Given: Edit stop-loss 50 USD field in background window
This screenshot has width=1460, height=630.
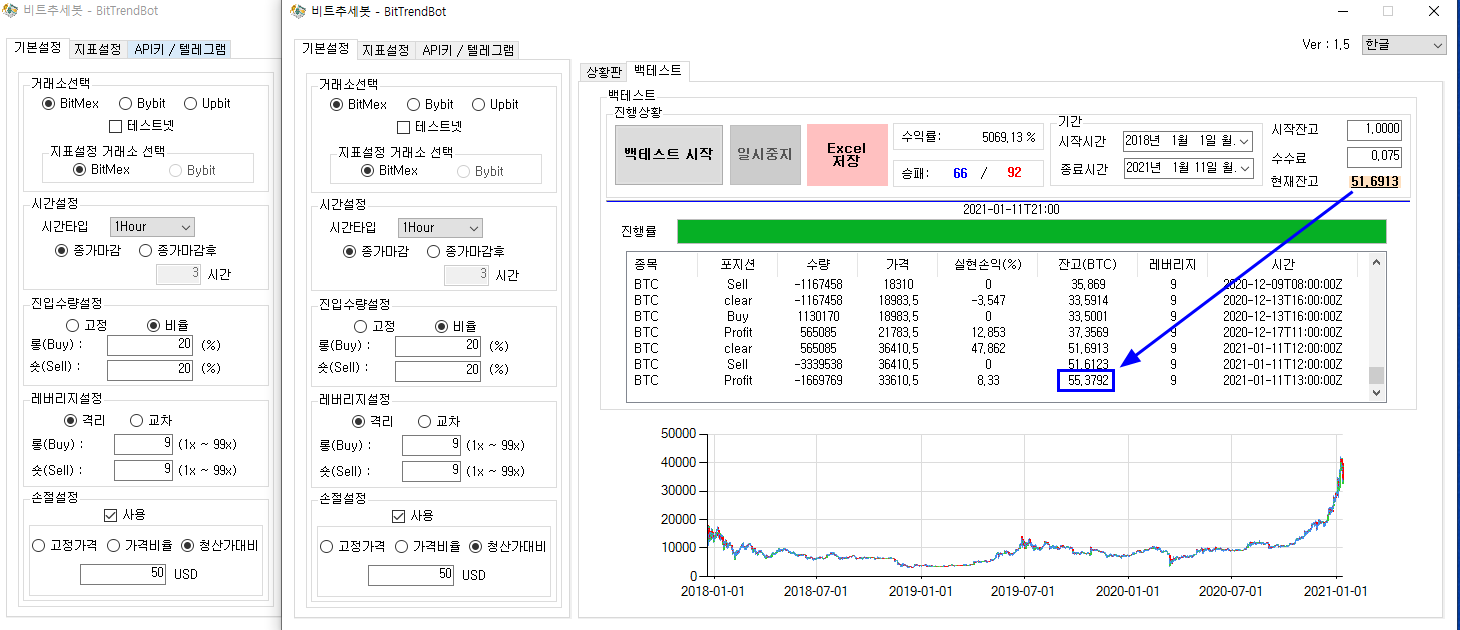Looking at the screenshot, I should pyautogui.click(x=123, y=574).
